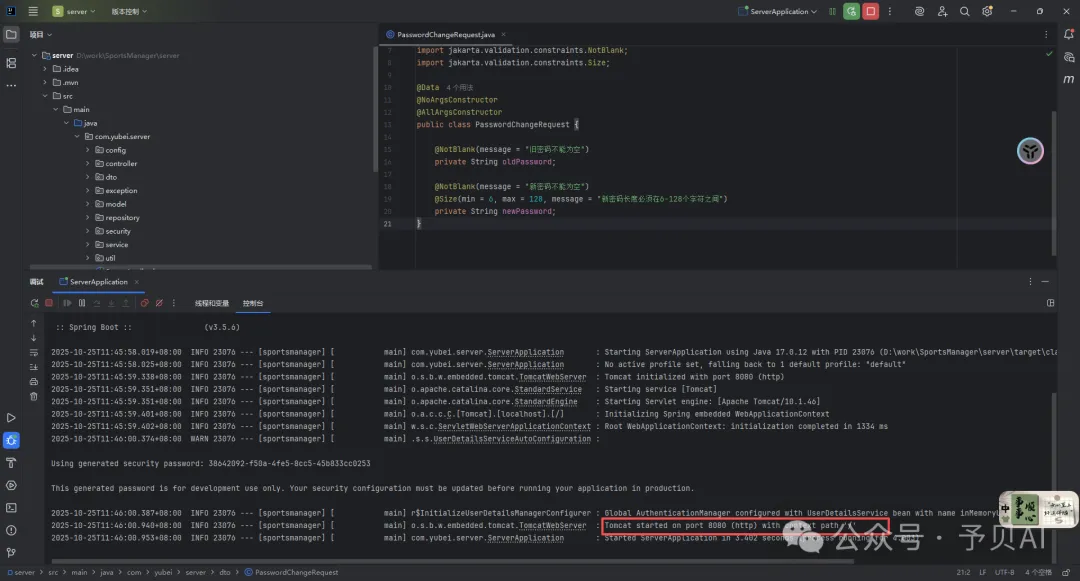
Task: Expand the .mvn folder
Action: point(45,82)
